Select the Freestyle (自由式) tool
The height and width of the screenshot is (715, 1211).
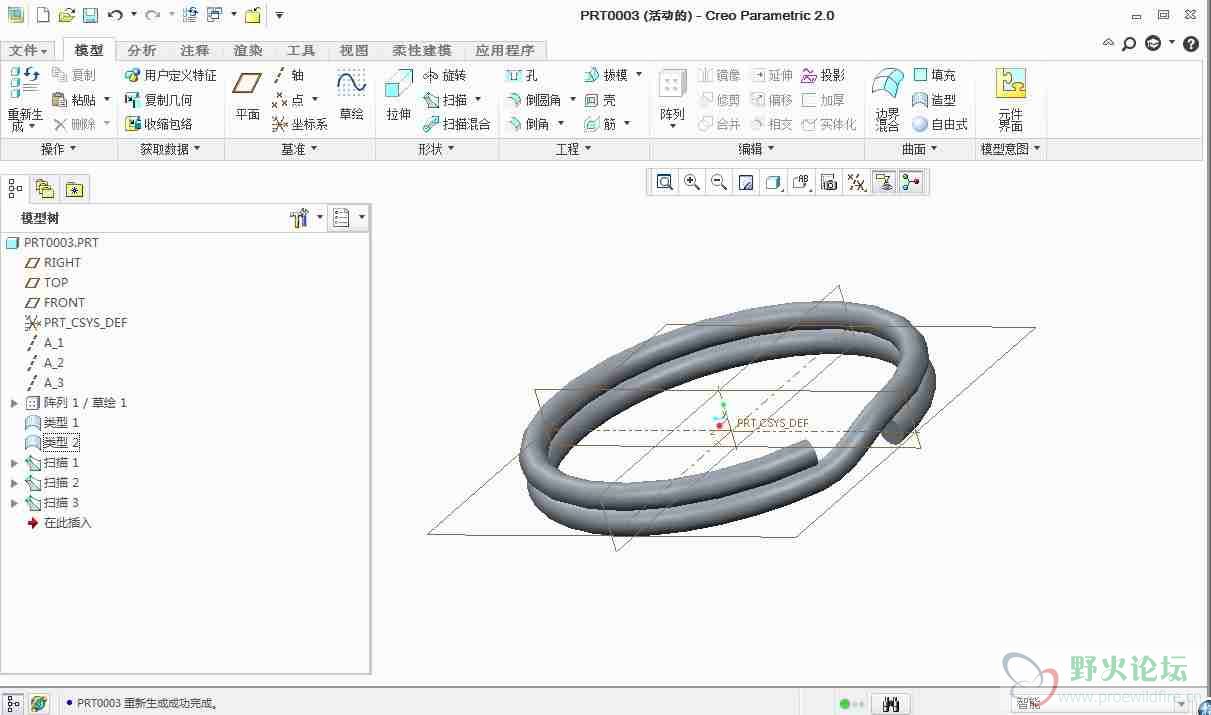coord(940,124)
